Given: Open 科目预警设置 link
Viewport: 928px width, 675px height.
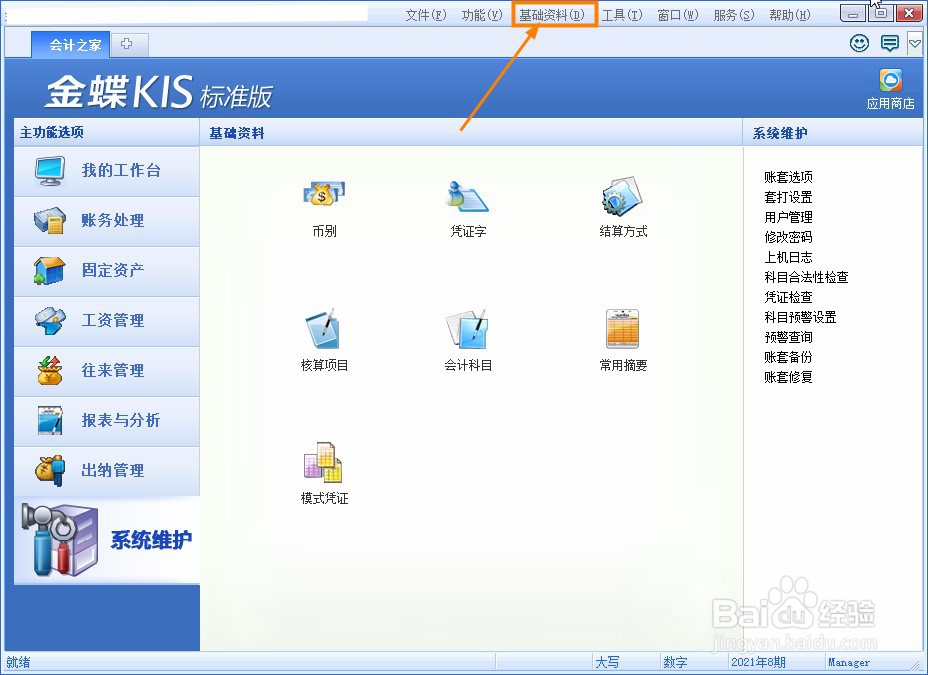Looking at the screenshot, I should tap(800, 317).
